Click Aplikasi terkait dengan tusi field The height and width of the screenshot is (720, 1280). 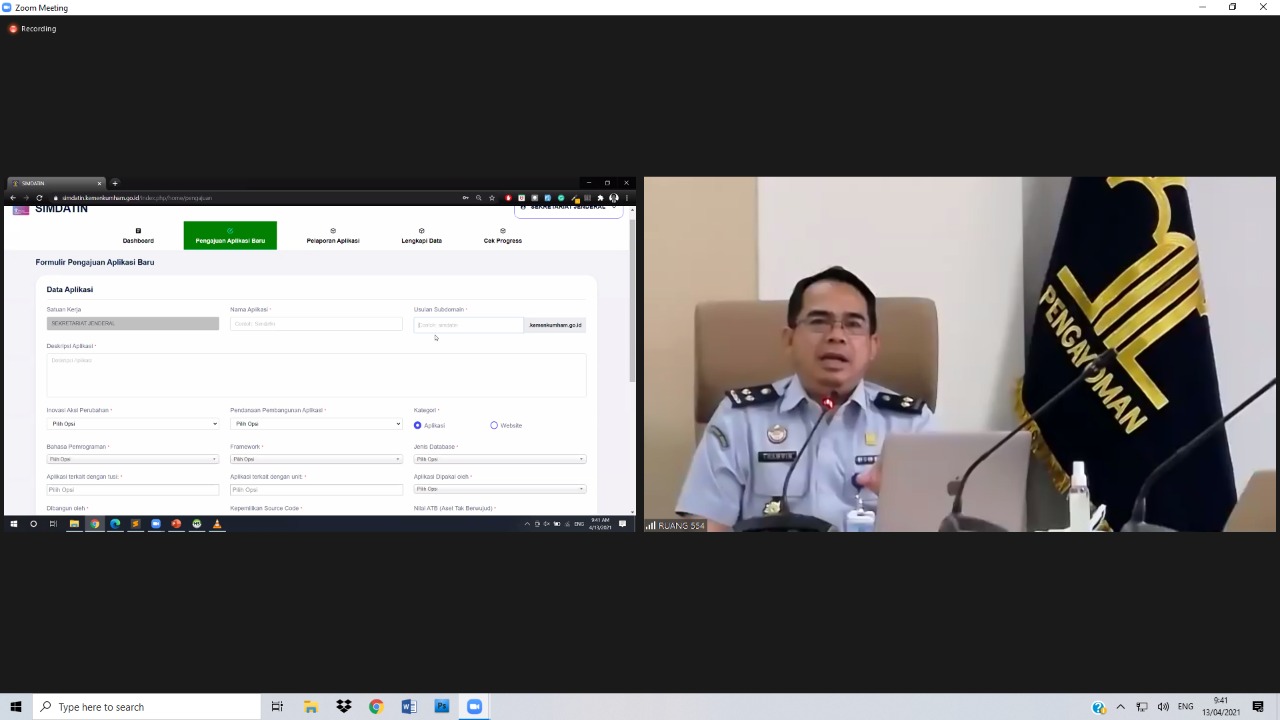click(x=132, y=490)
